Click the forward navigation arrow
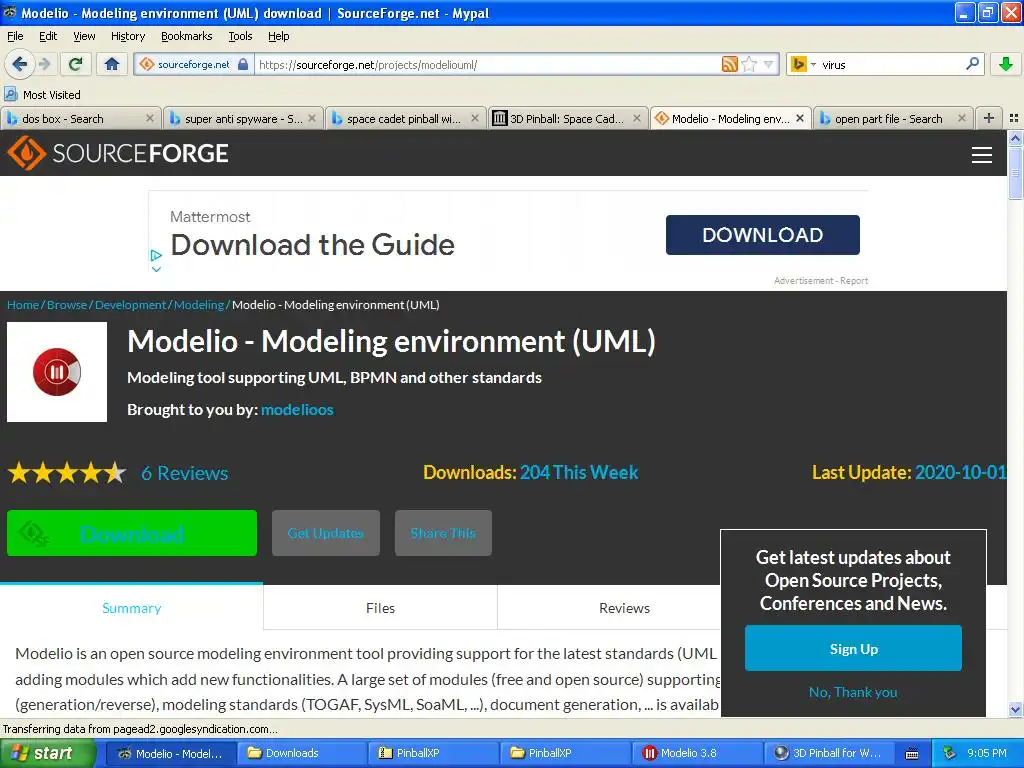 [44, 64]
